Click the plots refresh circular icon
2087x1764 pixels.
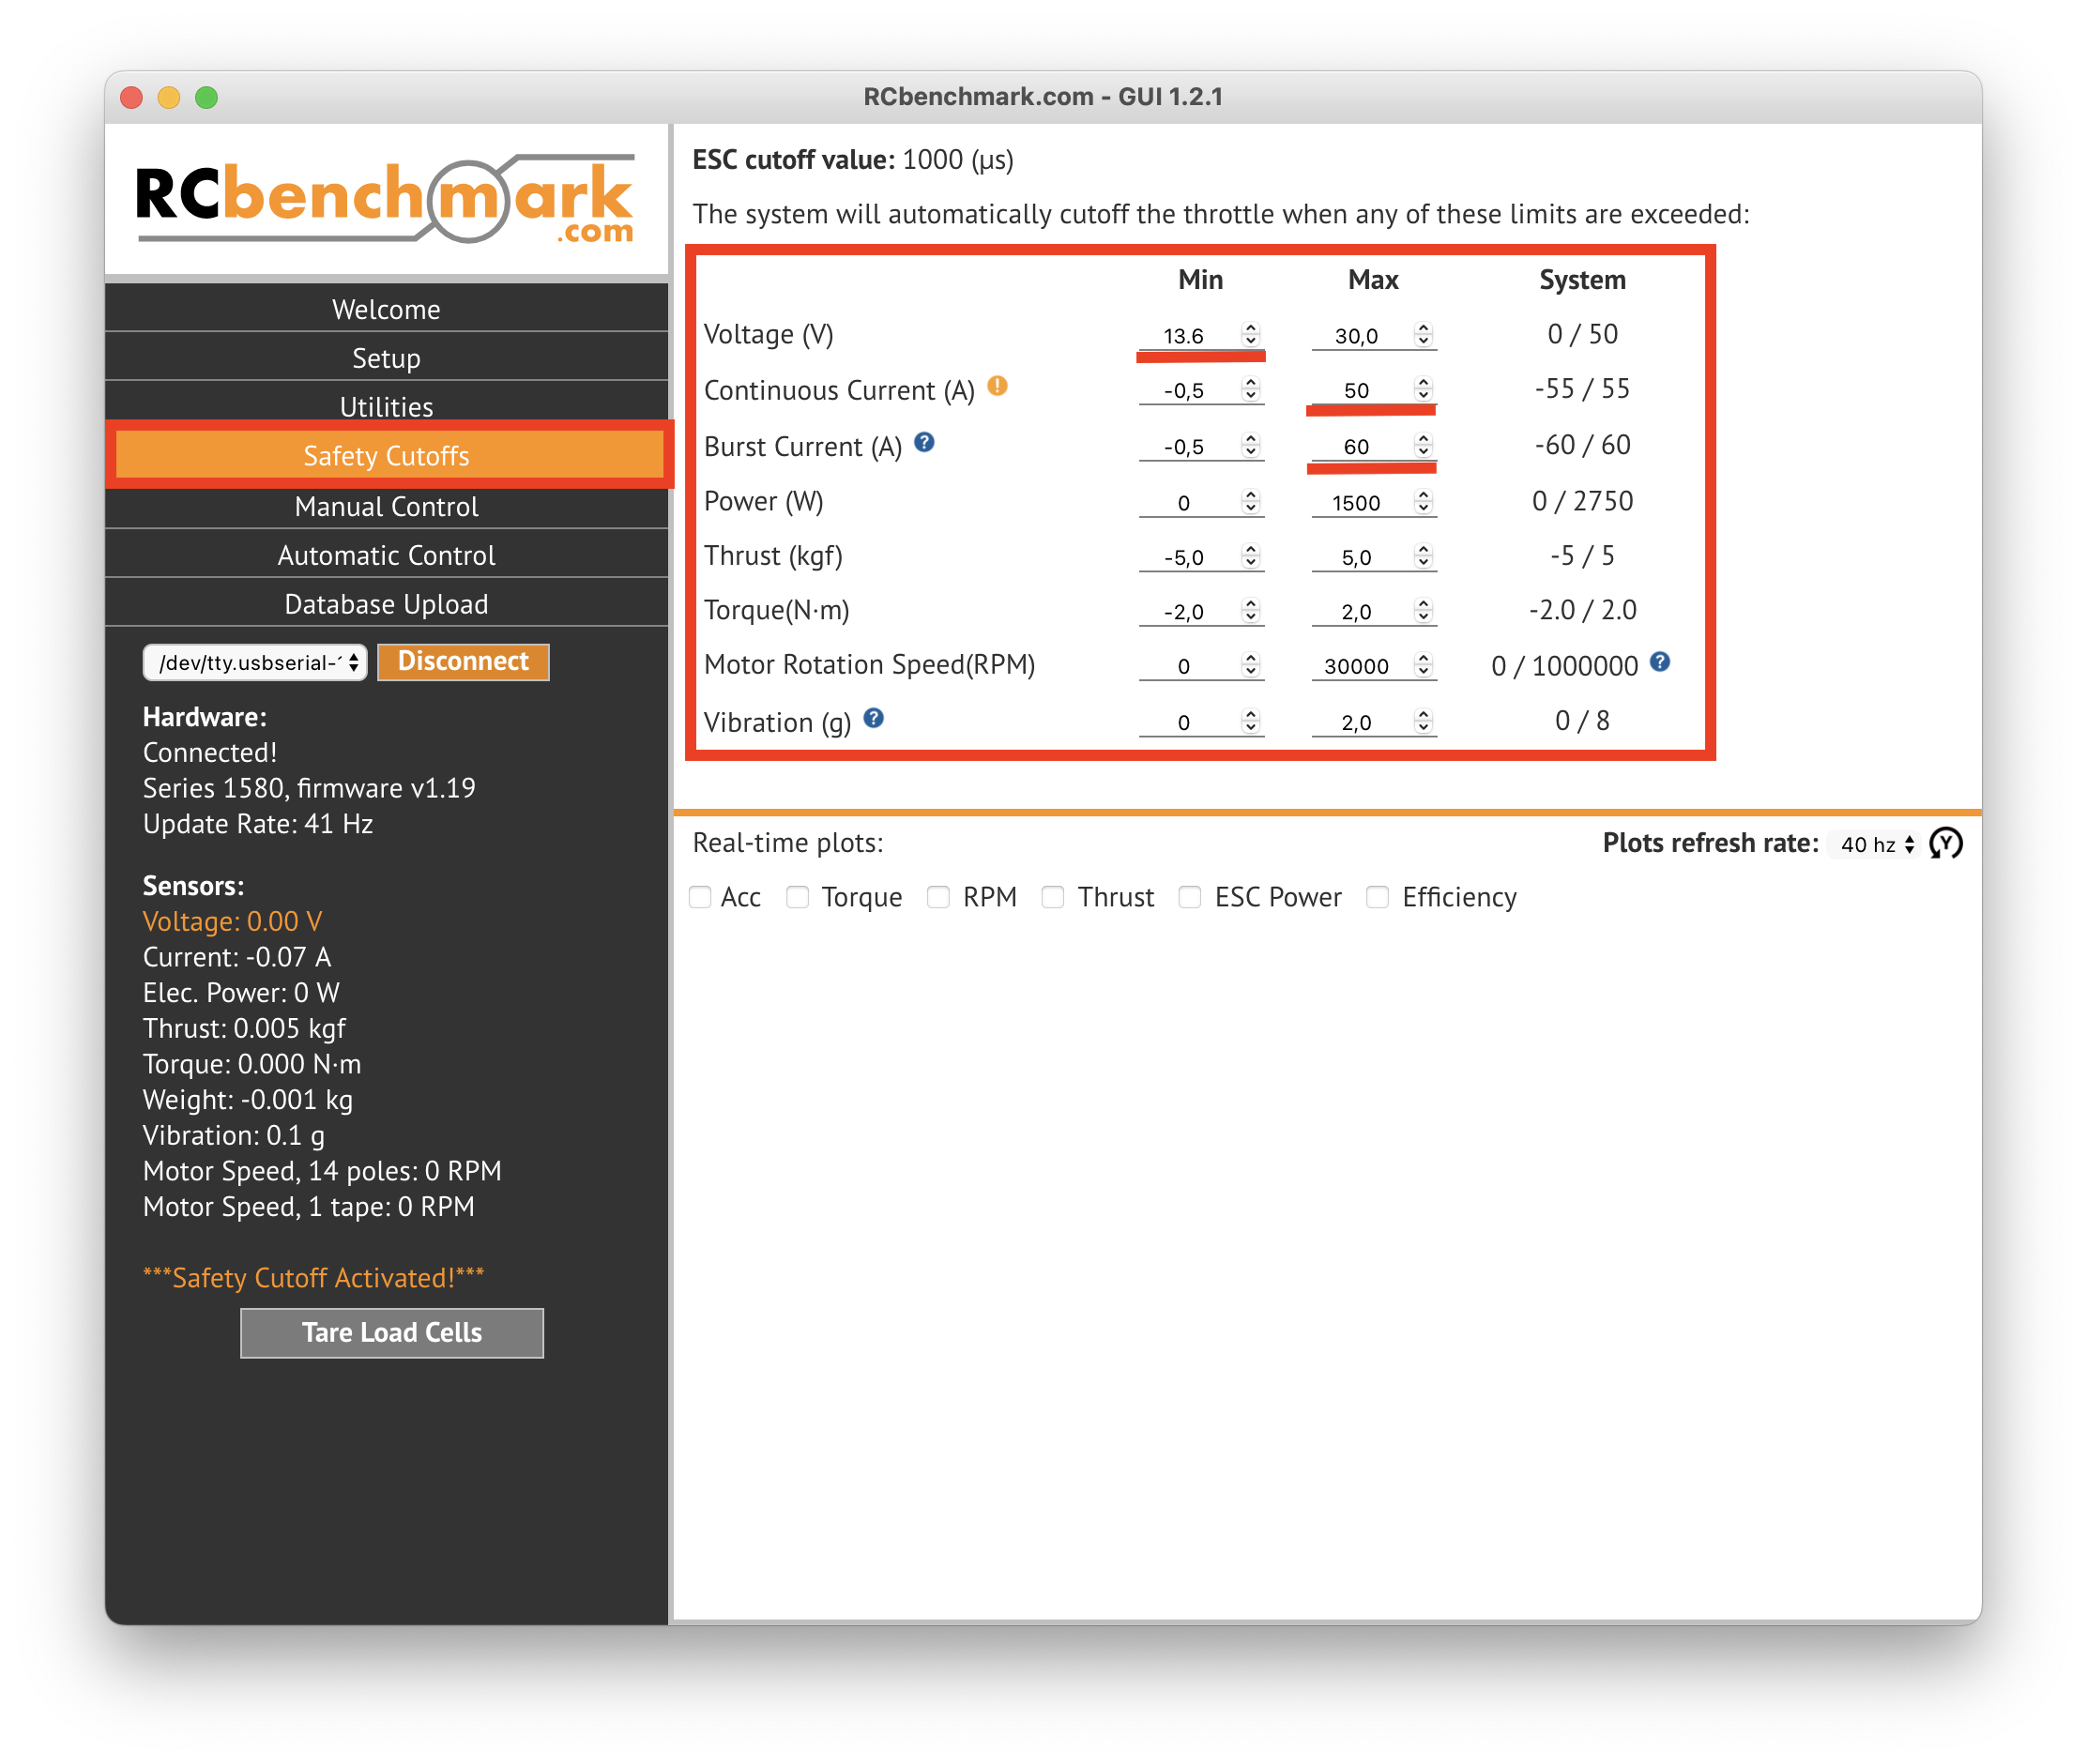1945,844
